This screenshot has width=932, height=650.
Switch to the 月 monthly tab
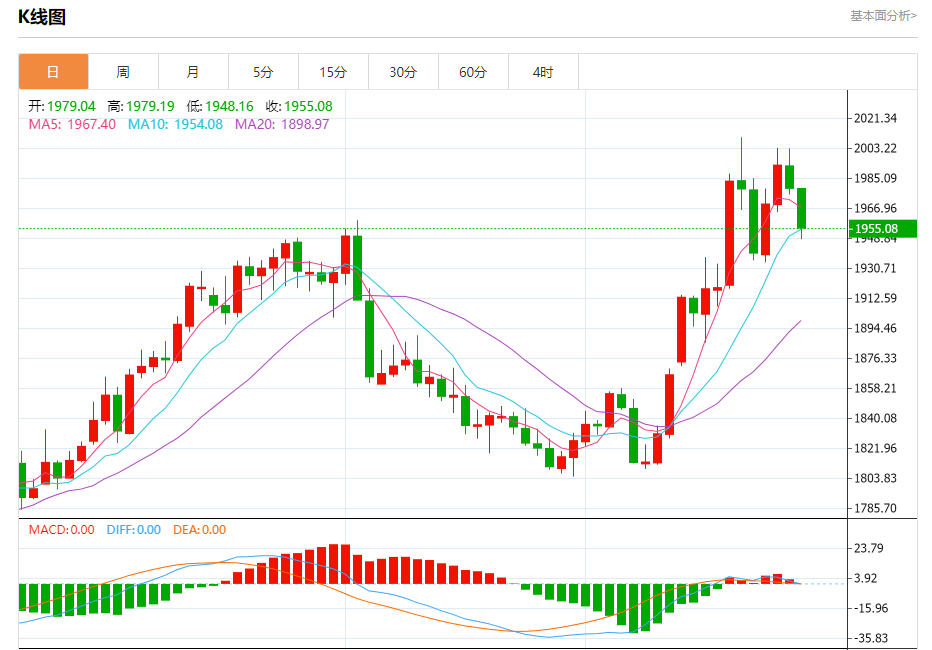(194, 72)
